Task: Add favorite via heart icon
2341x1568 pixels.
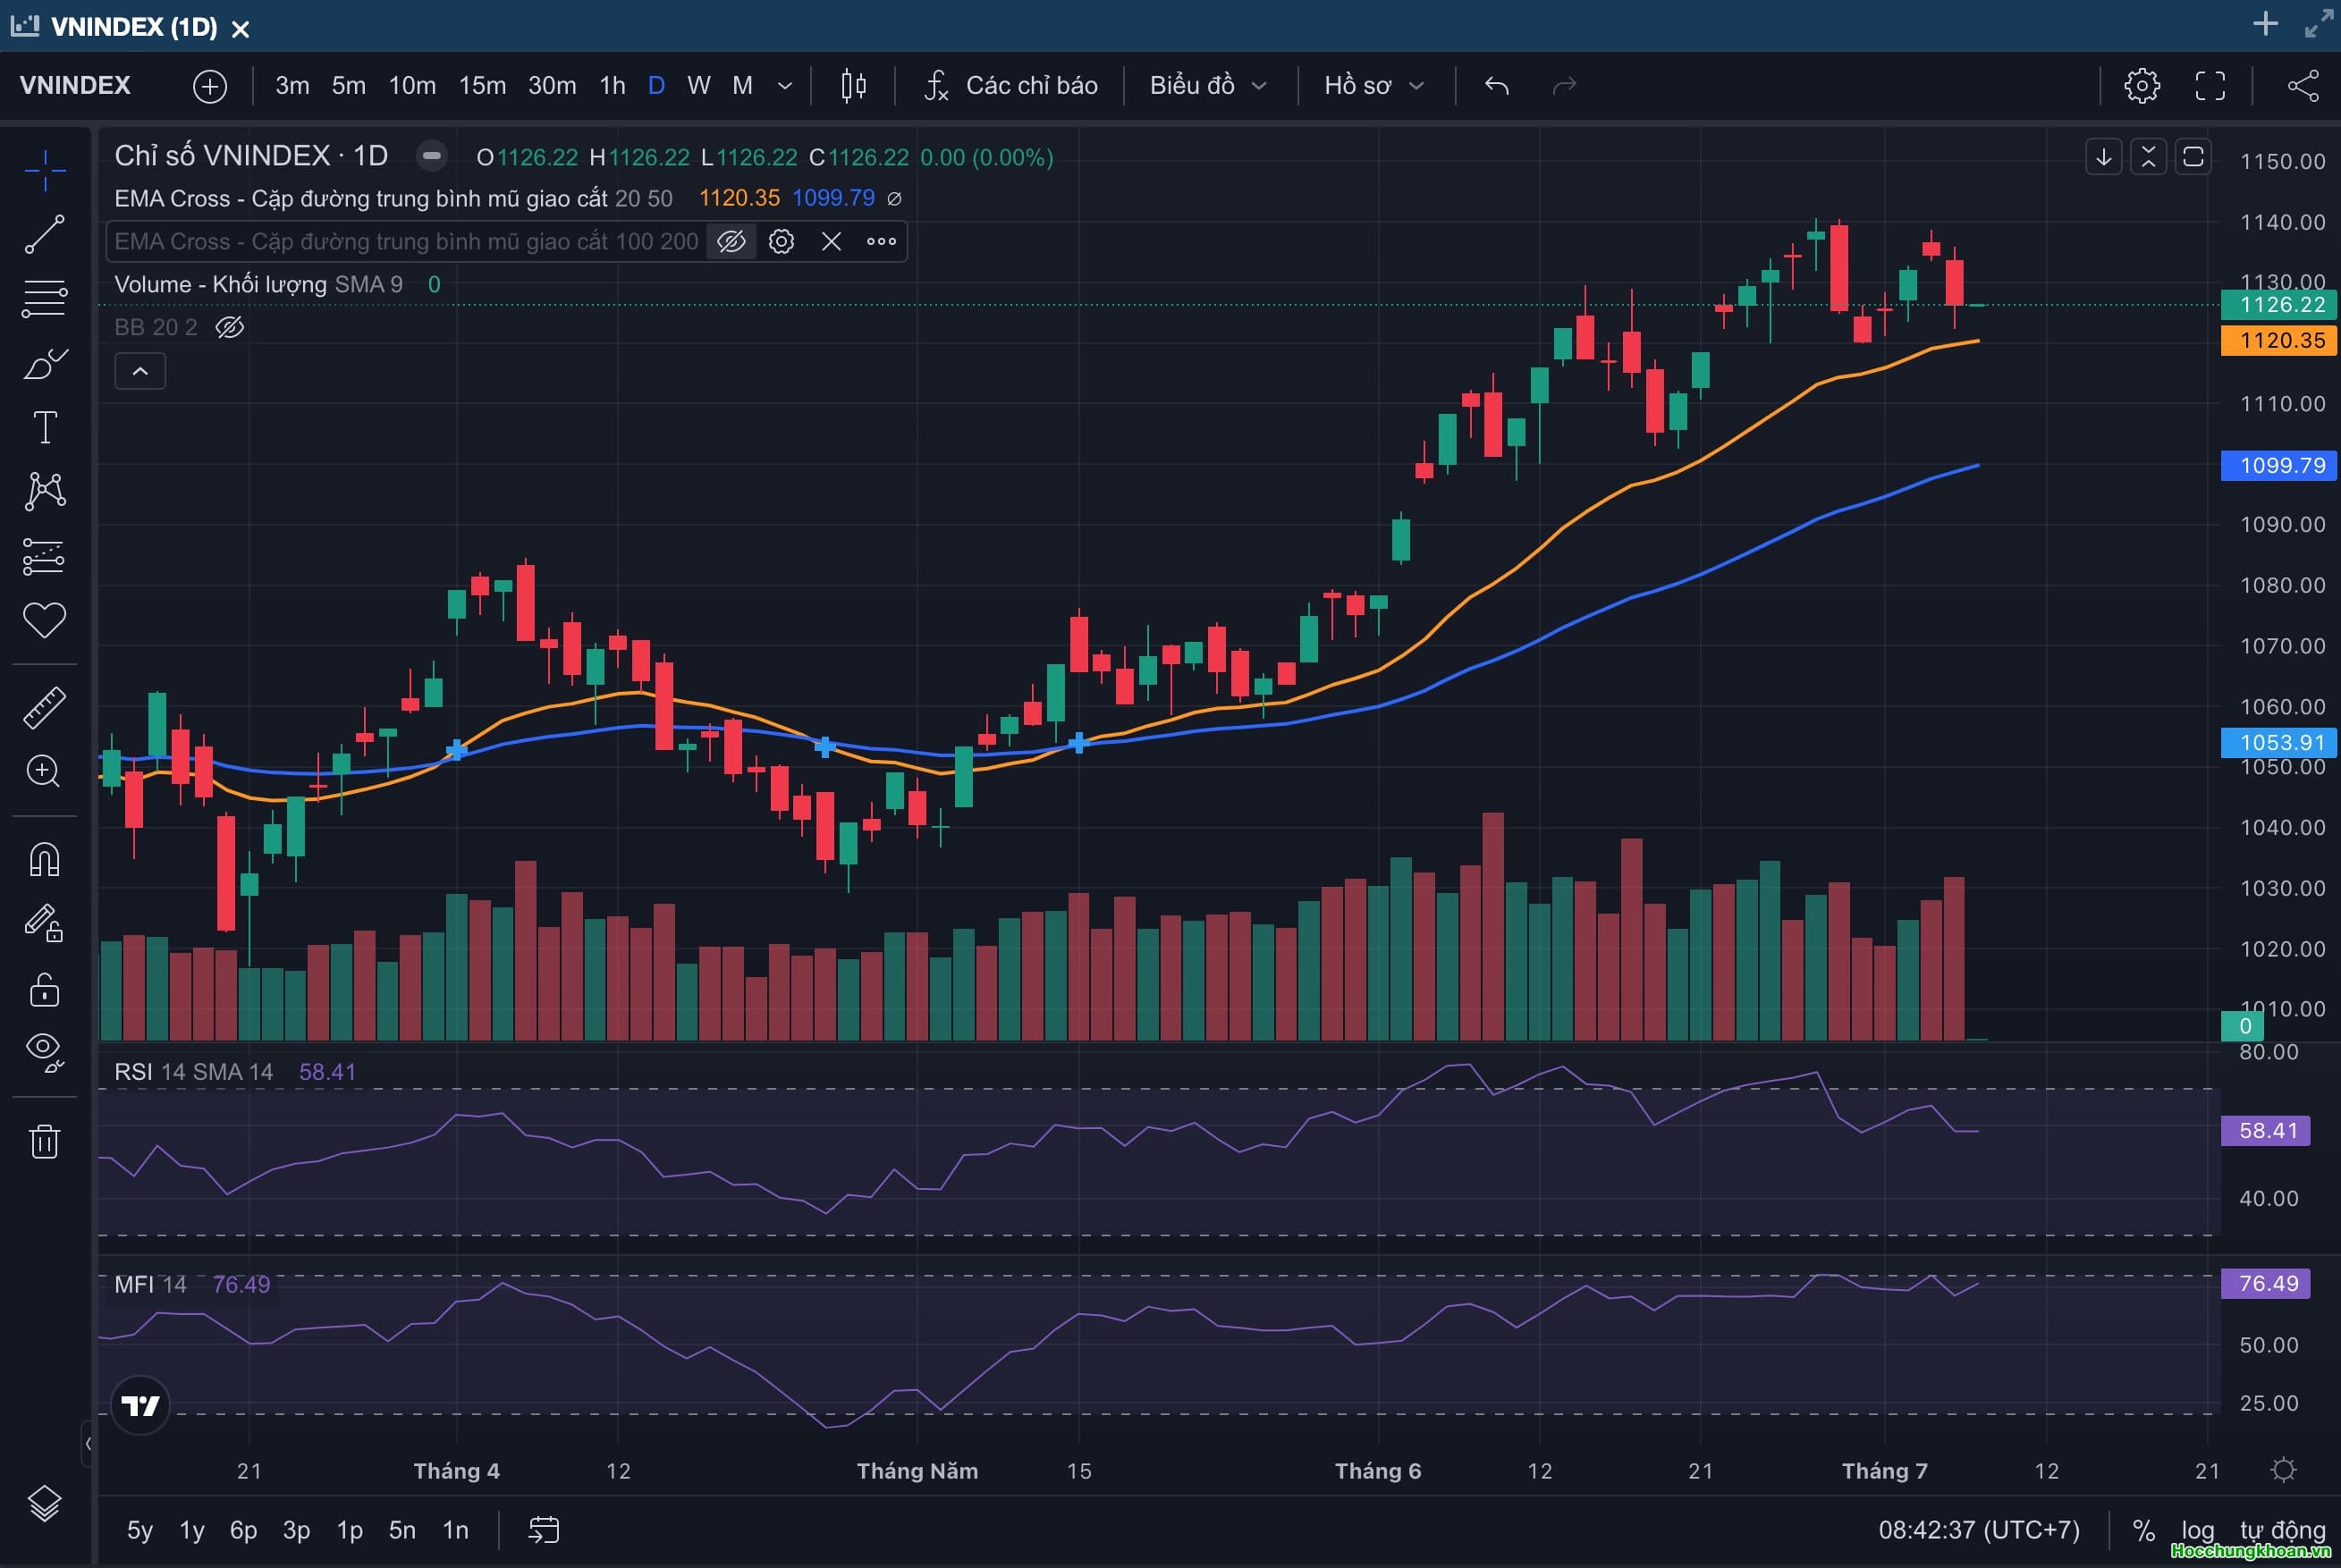Action: coord(44,620)
